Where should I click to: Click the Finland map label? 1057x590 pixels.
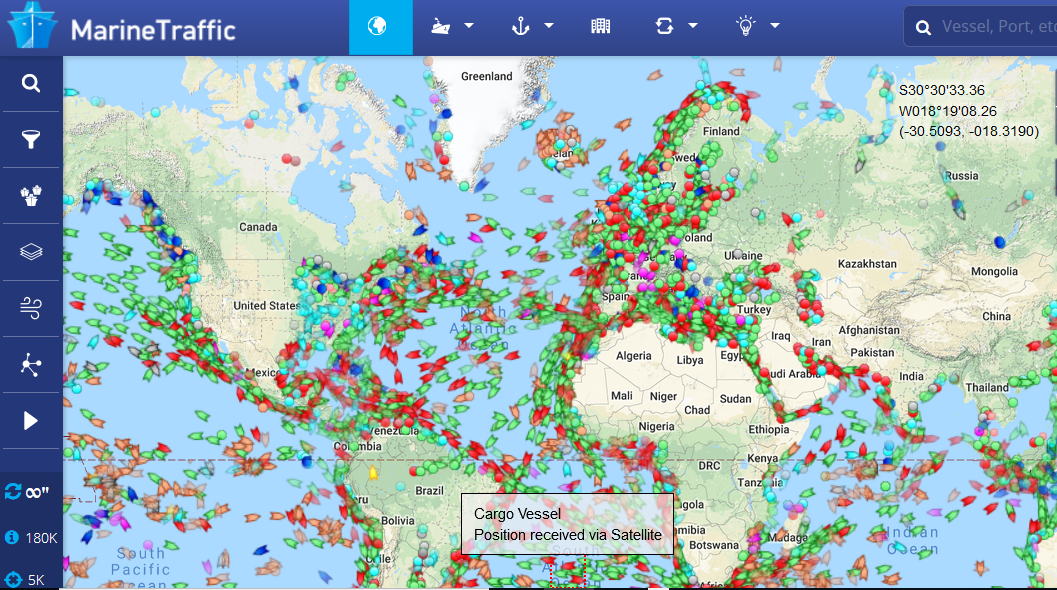[721, 131]
